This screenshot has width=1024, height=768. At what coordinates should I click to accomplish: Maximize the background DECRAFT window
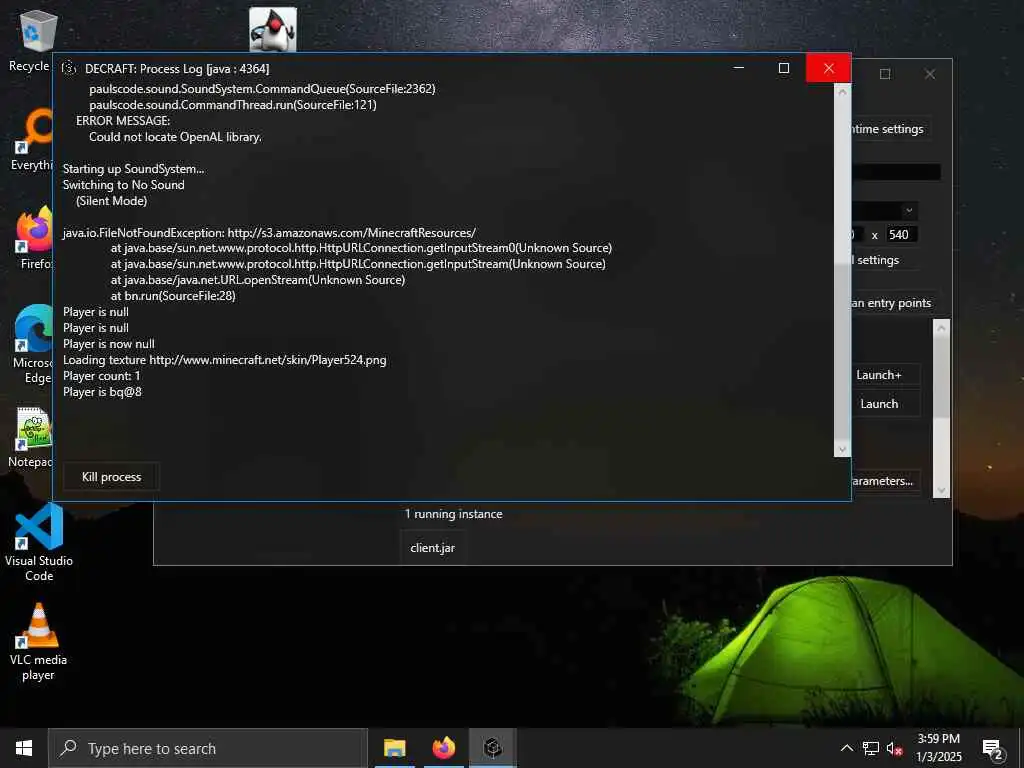coord(885,74)
